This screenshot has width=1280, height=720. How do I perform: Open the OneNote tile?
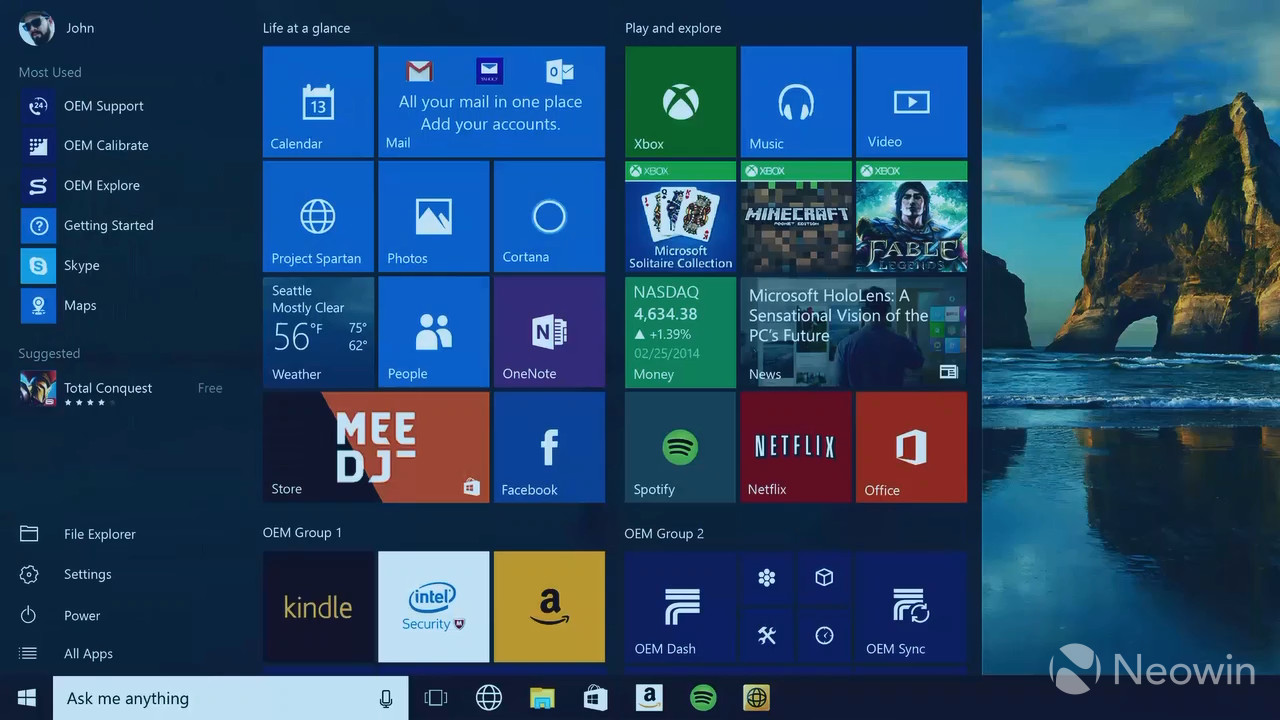pos(549,332)
